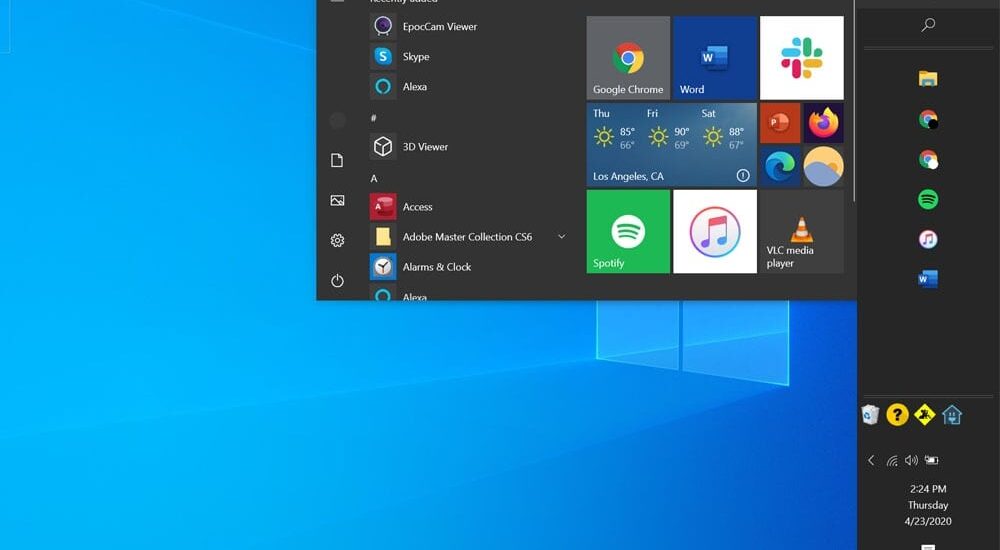Launch Skype from the recently added list

tap(469, 56)
